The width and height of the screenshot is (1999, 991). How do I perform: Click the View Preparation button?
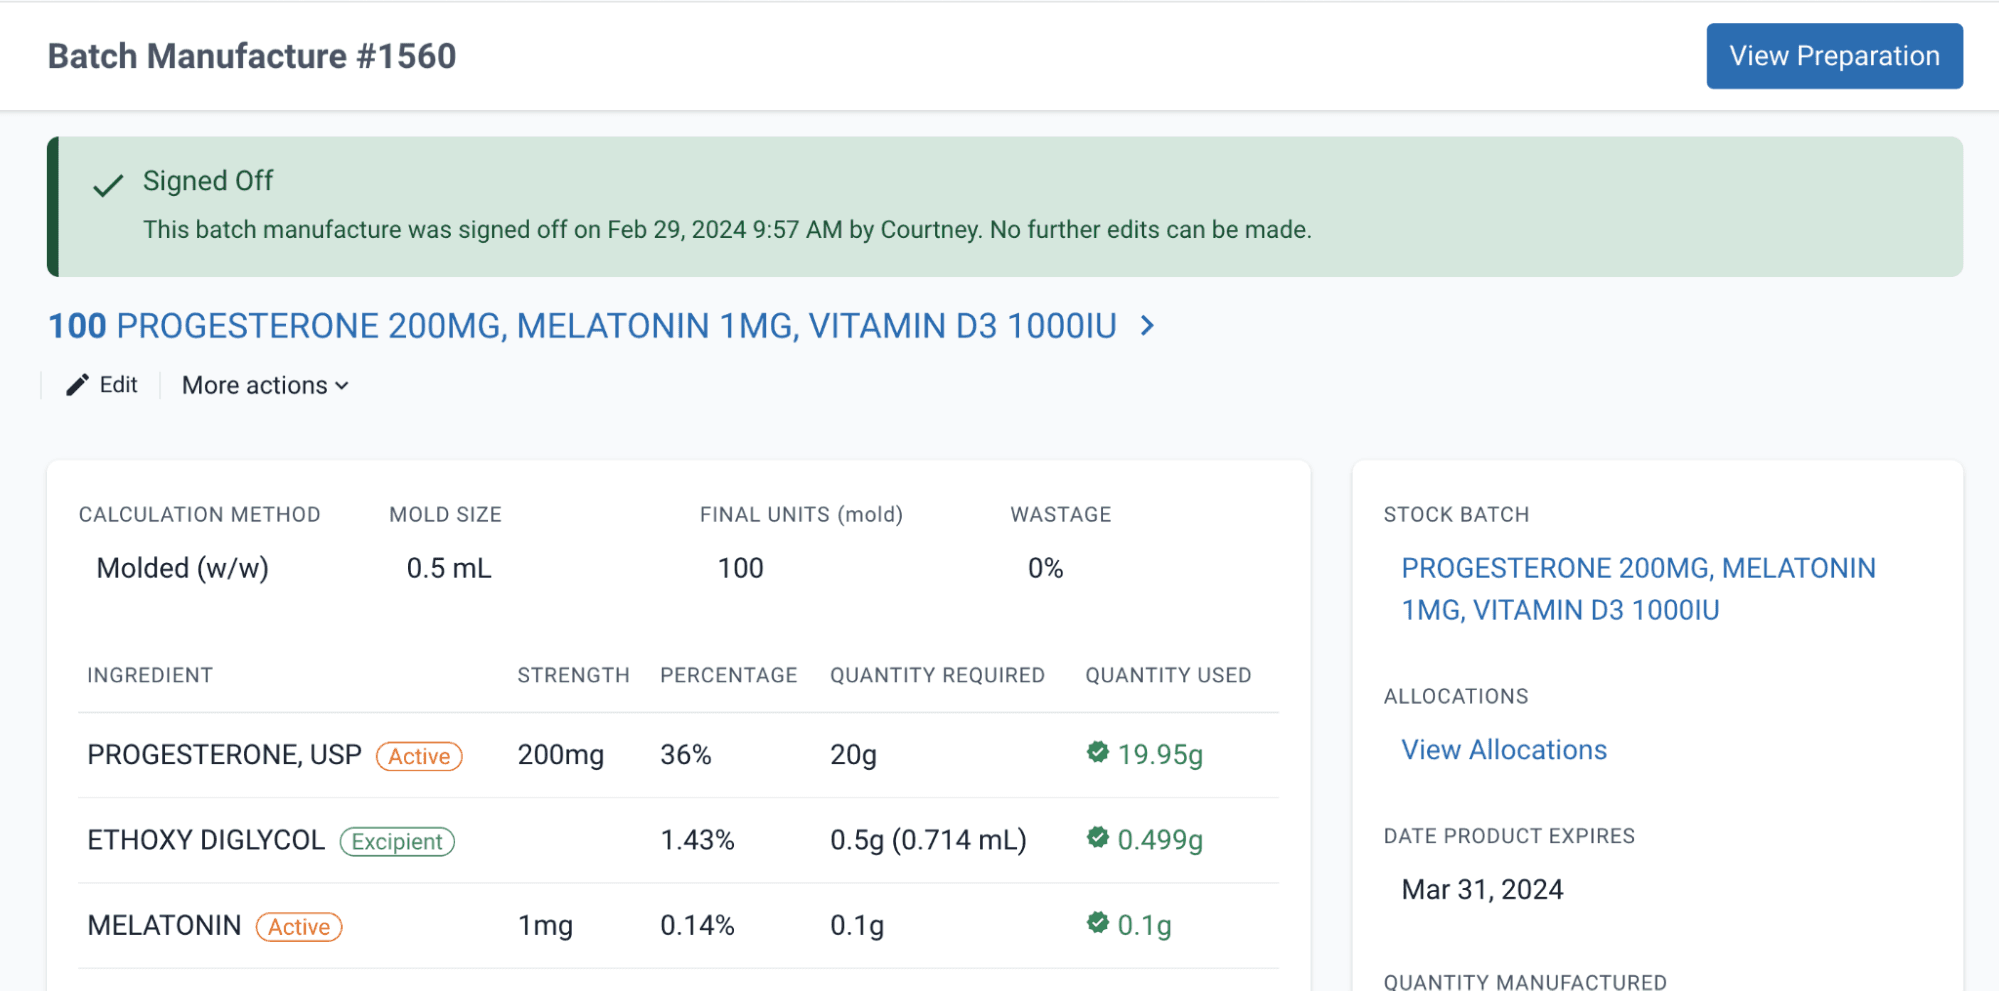point(1834,56)
